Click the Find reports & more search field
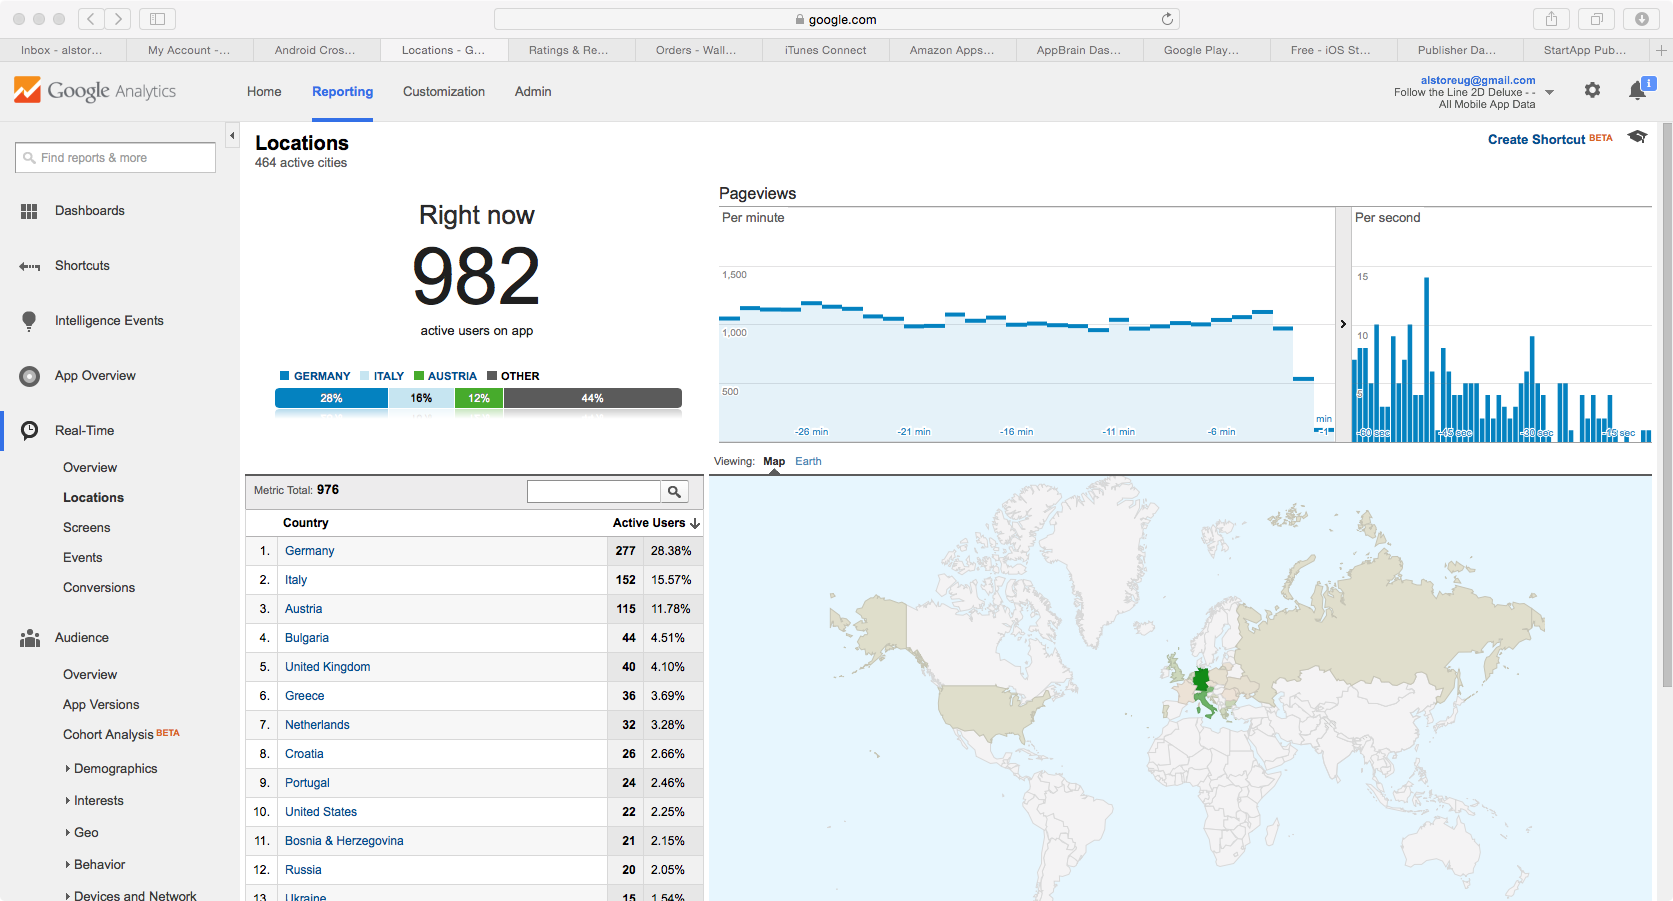 [x=115, y=157]
